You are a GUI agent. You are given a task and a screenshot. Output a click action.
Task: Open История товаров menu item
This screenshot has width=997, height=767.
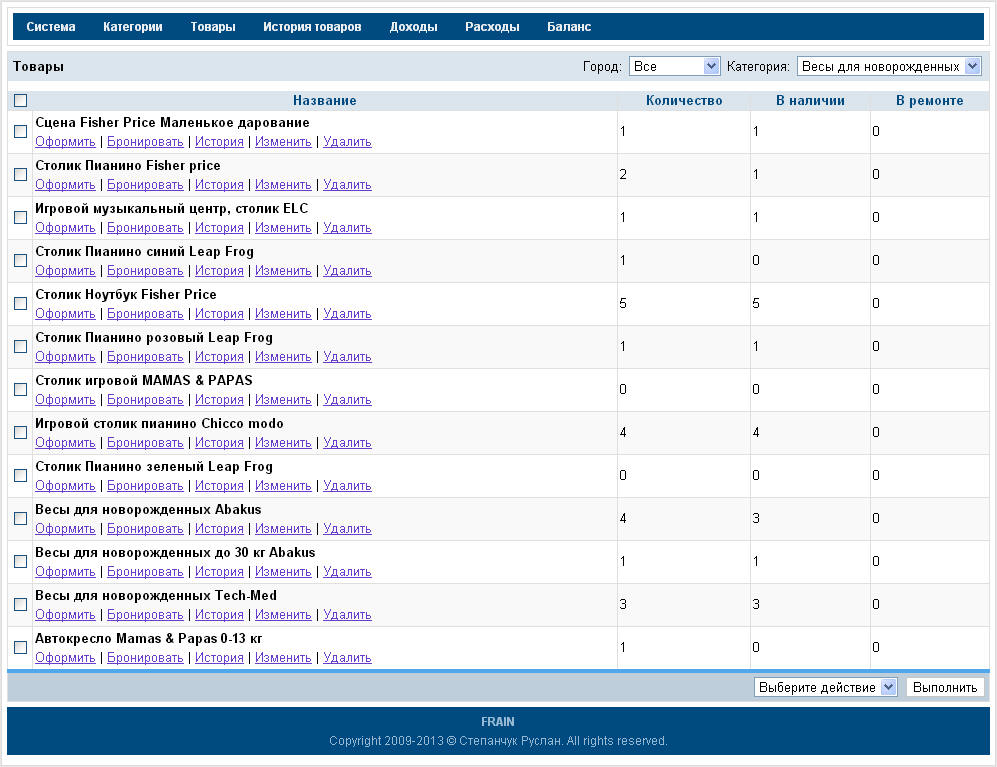tap(312, 27)
